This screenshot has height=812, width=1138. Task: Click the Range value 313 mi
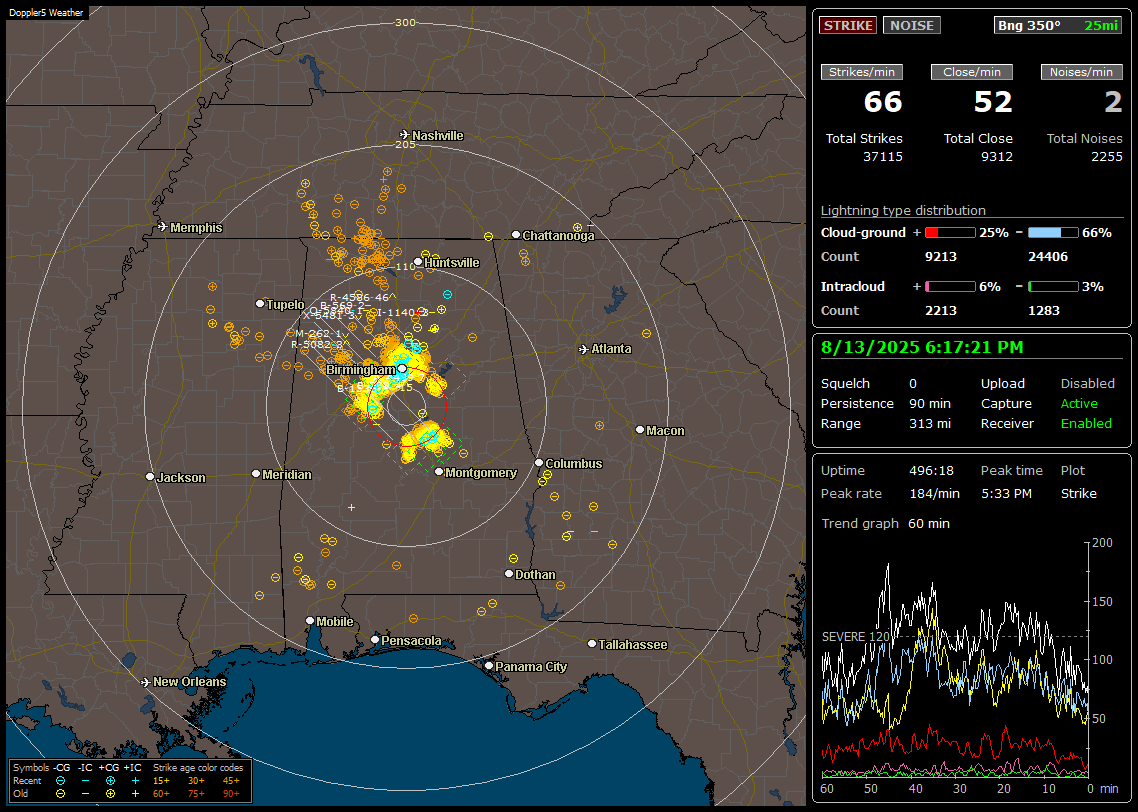tap(930, 424)
